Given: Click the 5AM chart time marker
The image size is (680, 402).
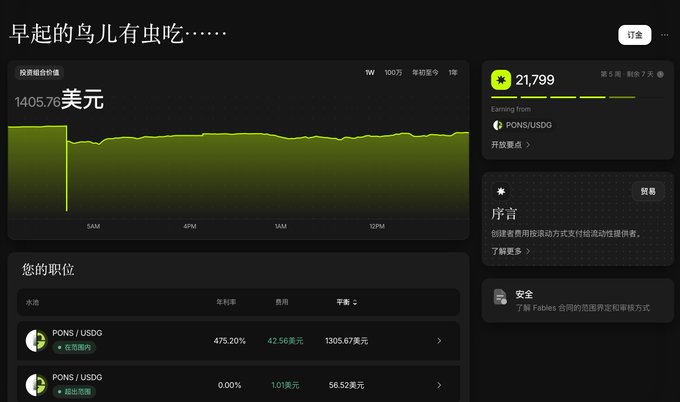Looking at the screenshot, I should (93, 226).
